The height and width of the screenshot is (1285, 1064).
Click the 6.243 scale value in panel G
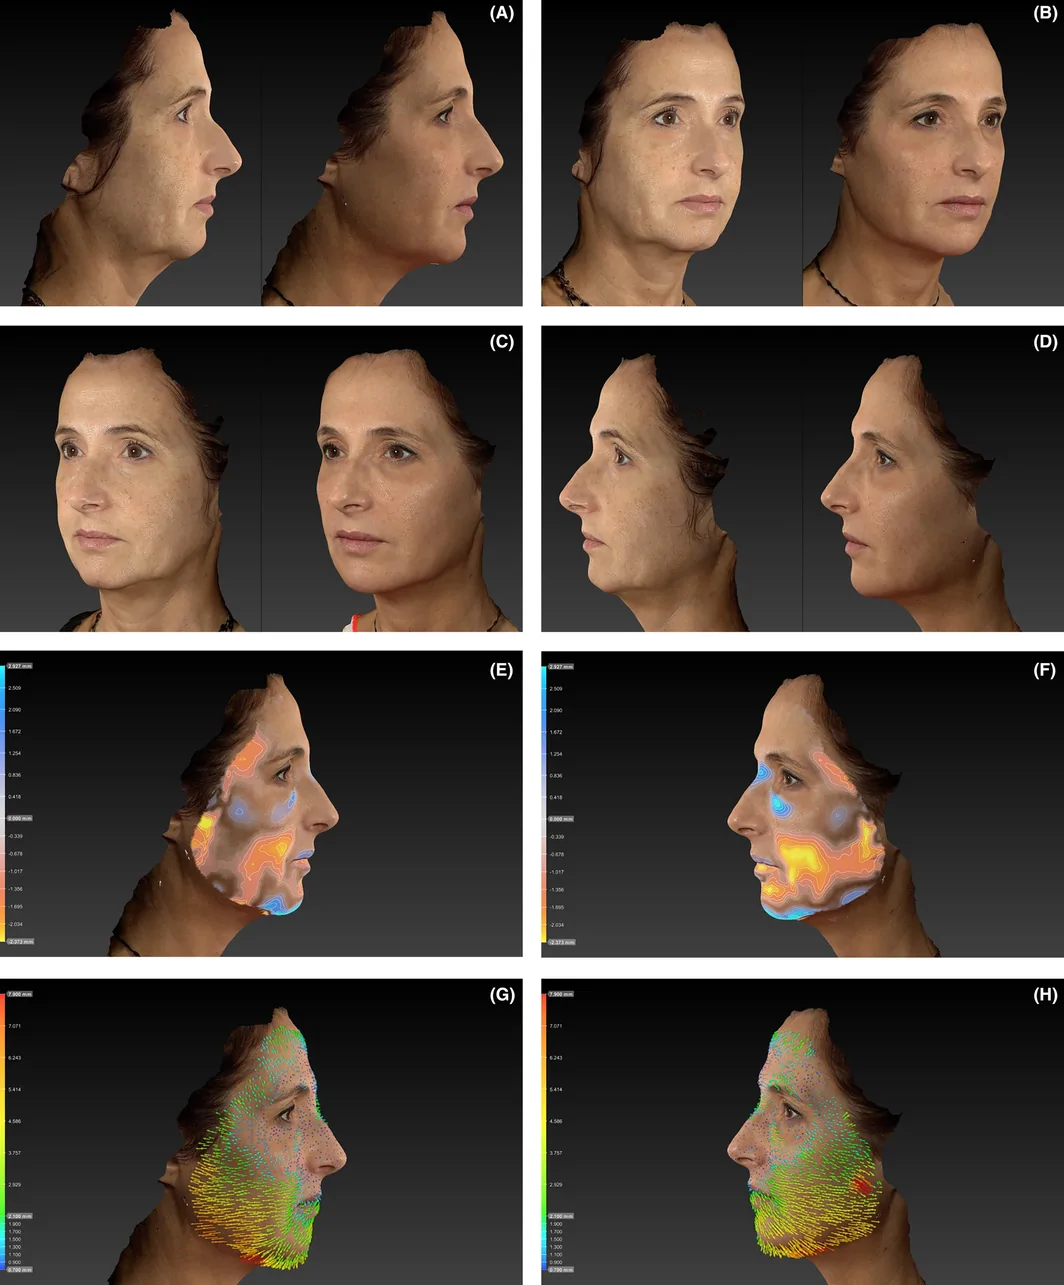click(15, 1058)
